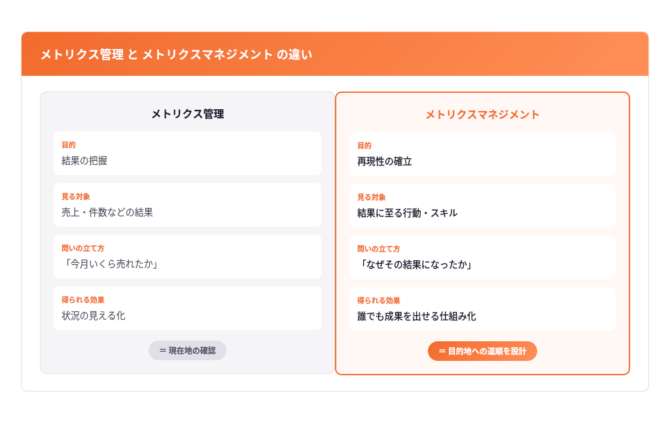Click the 再現性の確立 card text
This screenshot has width=670, height=423.
[384, 161]
